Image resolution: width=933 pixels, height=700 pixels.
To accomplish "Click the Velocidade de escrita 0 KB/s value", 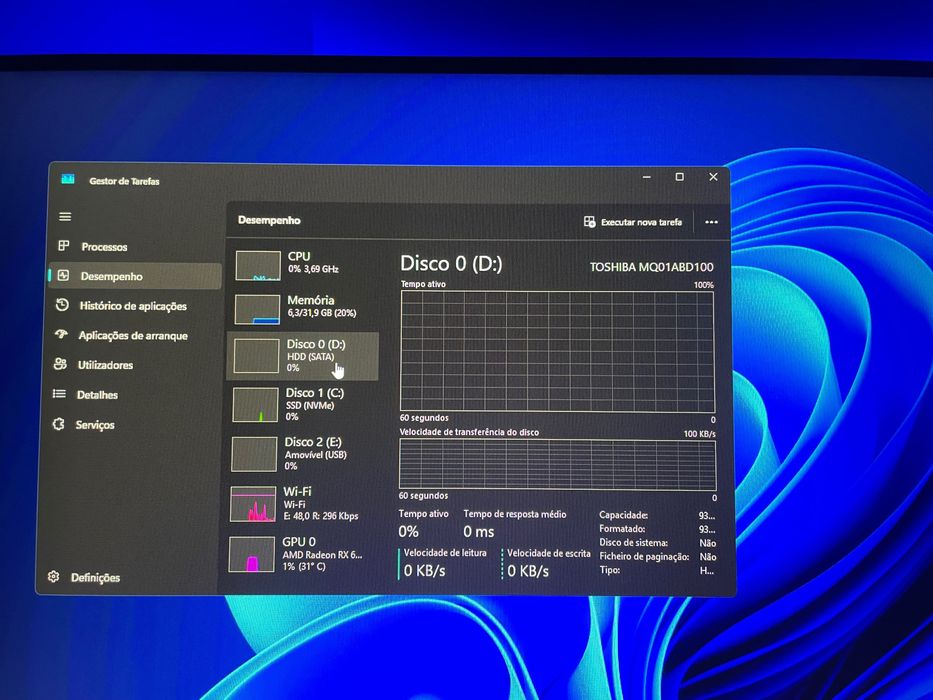I will 528,571.
